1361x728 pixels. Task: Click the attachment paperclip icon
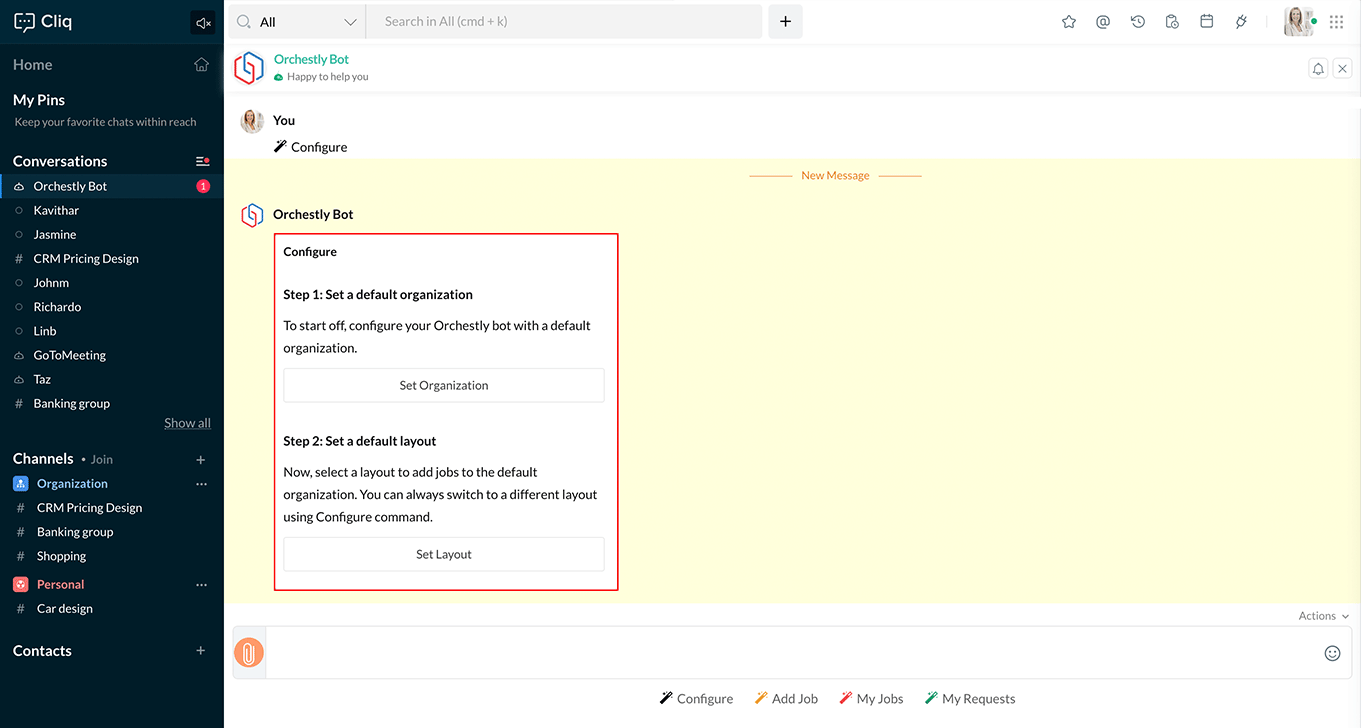[248, 653]
